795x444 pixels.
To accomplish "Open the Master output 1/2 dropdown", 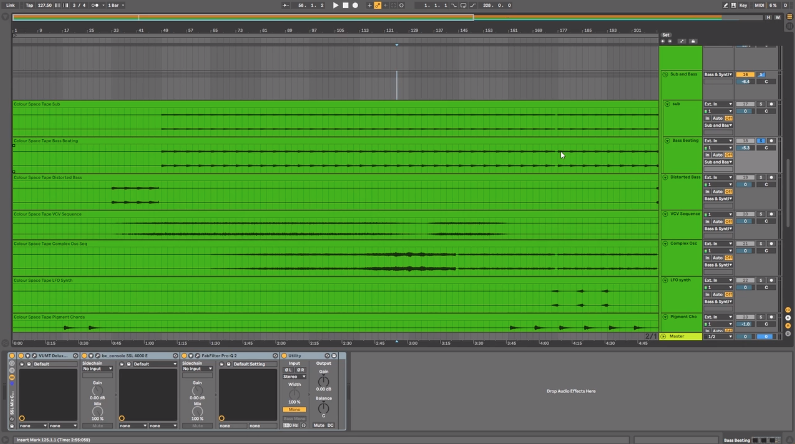I will click(718, 337).
